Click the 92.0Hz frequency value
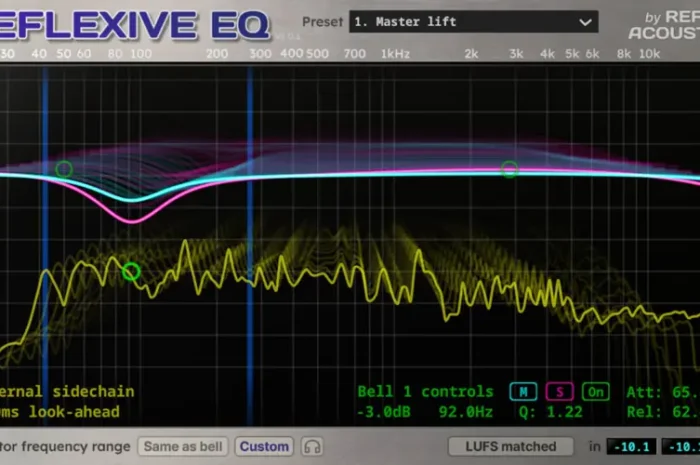 click(x=465, y=412)
